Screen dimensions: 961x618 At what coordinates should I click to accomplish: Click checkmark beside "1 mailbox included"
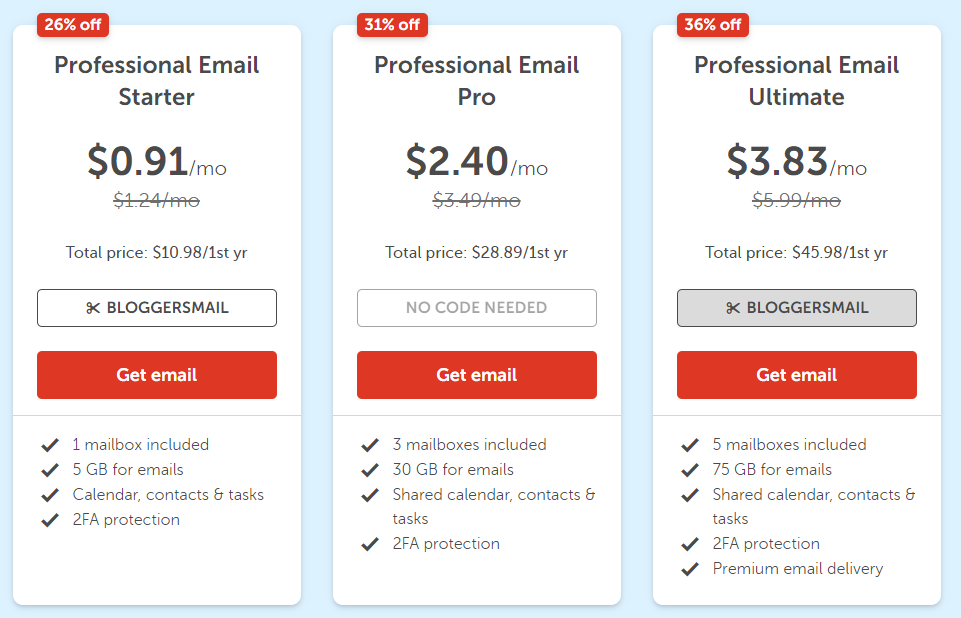point(50,444)
